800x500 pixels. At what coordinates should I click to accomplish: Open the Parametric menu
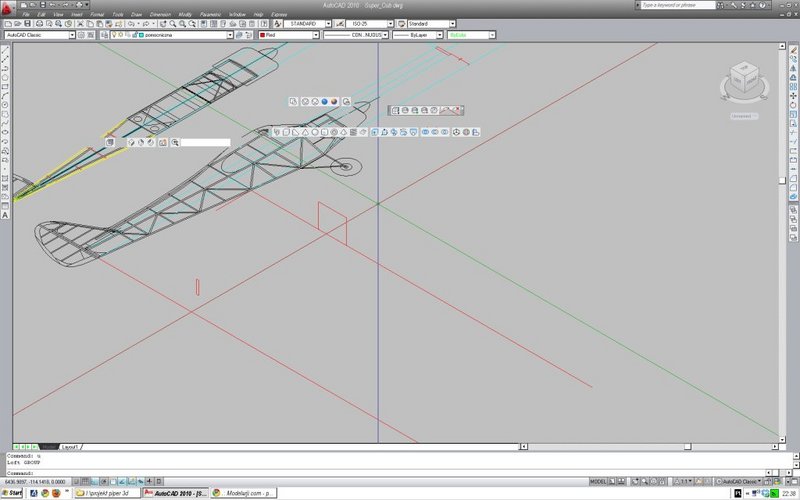point(210,14)
